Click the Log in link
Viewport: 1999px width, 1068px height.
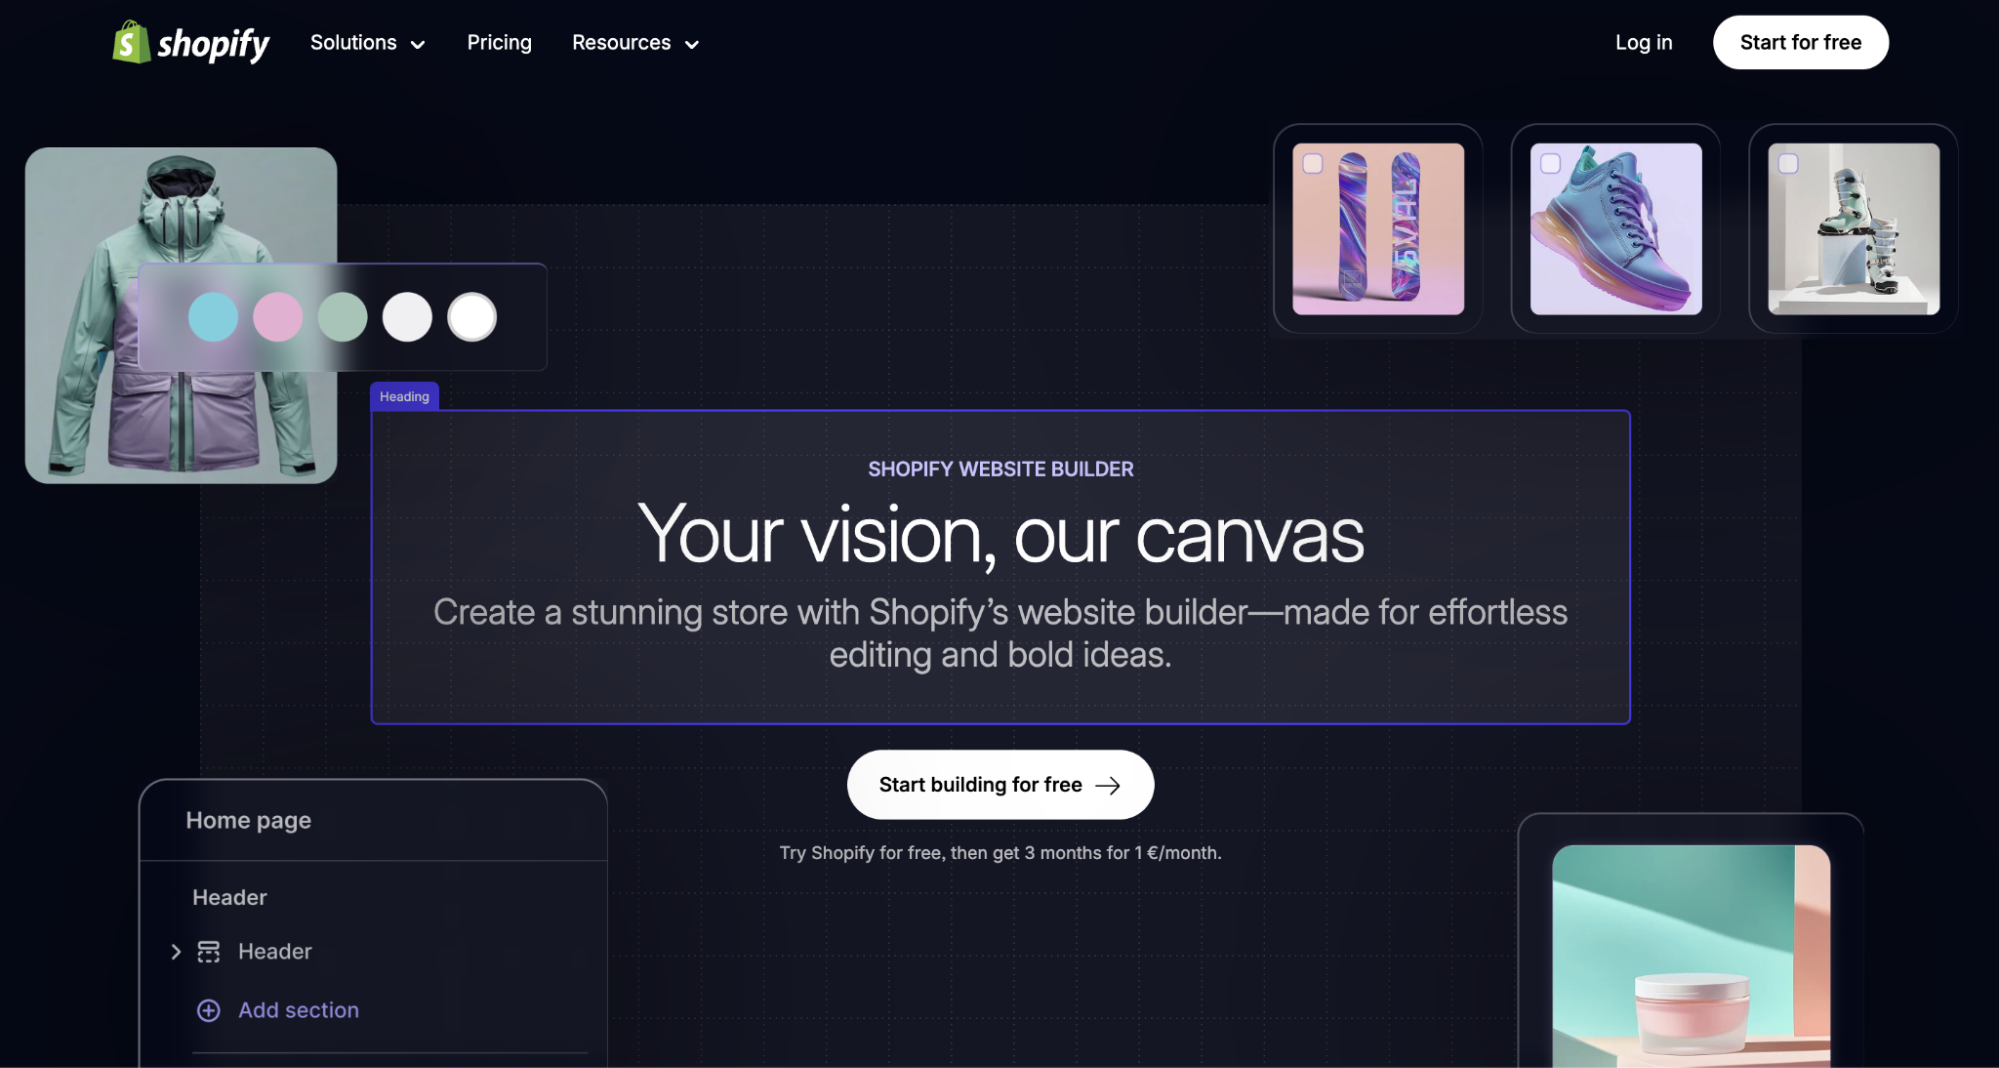[1643, 43]
